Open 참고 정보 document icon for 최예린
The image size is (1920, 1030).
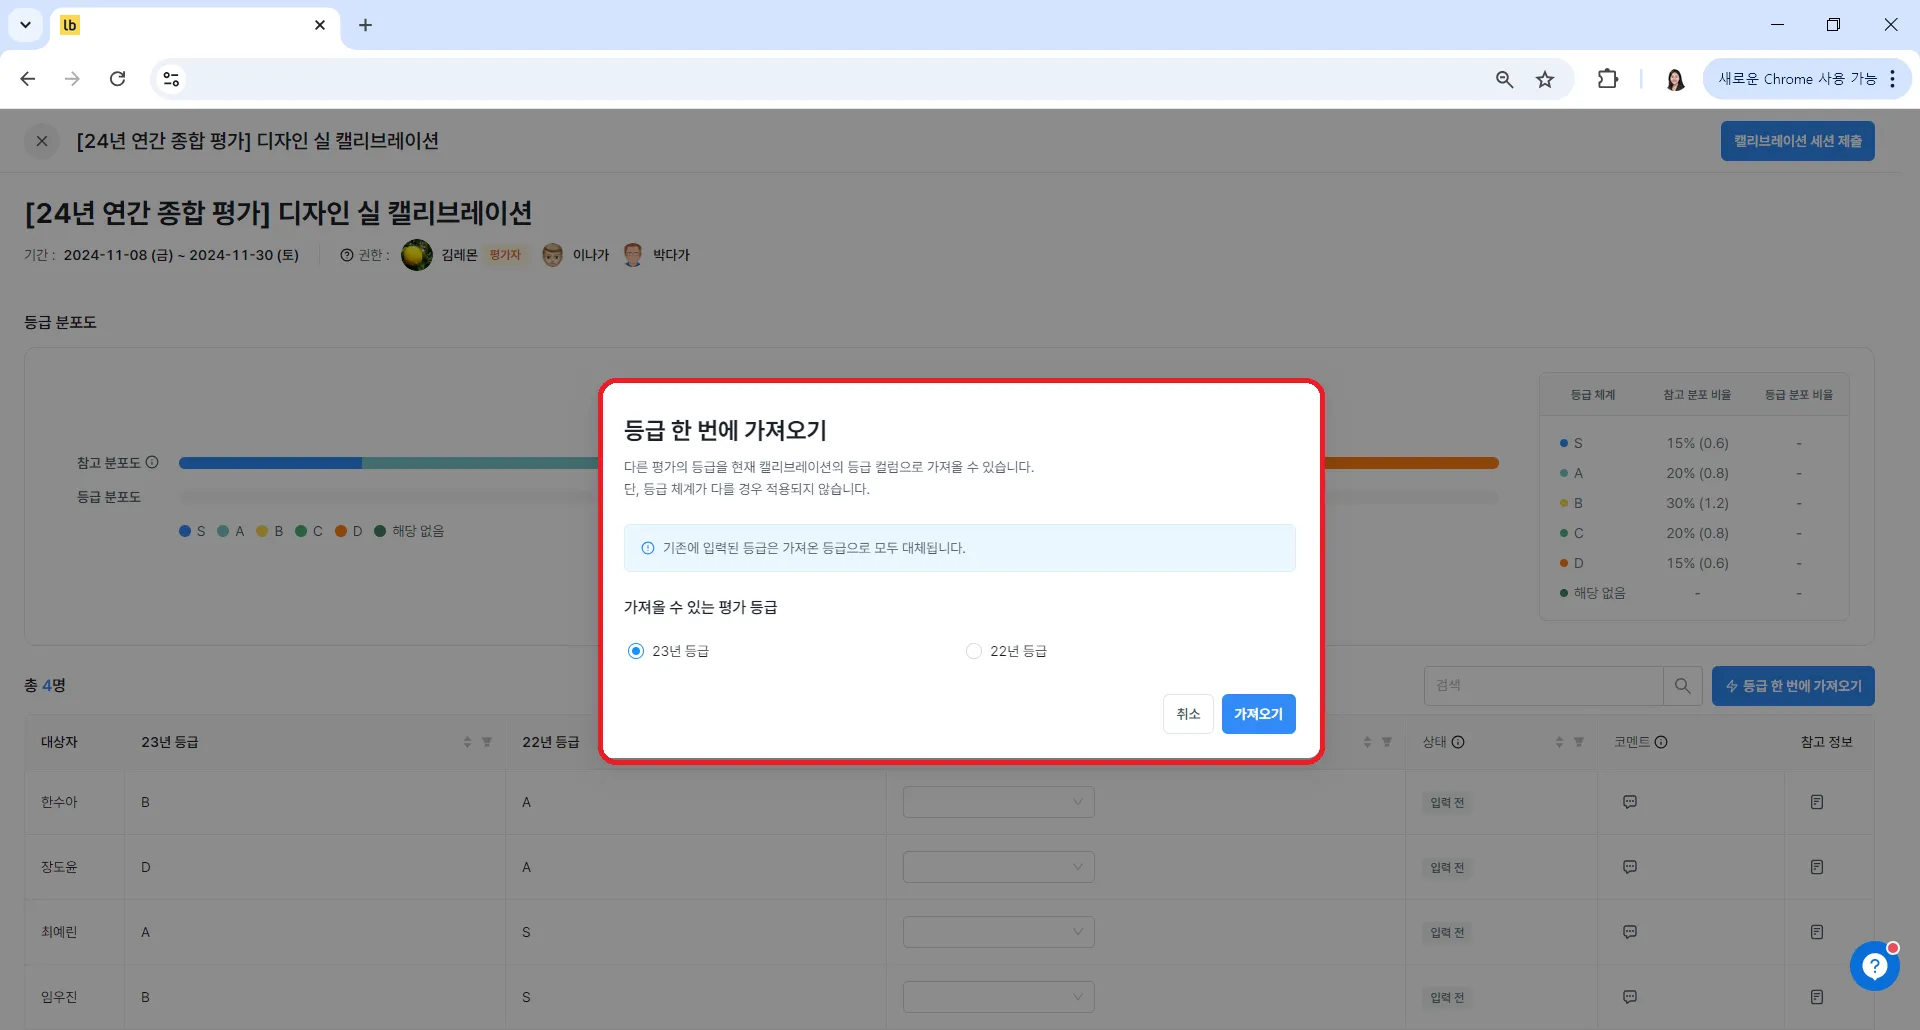tap(1817, 932)
